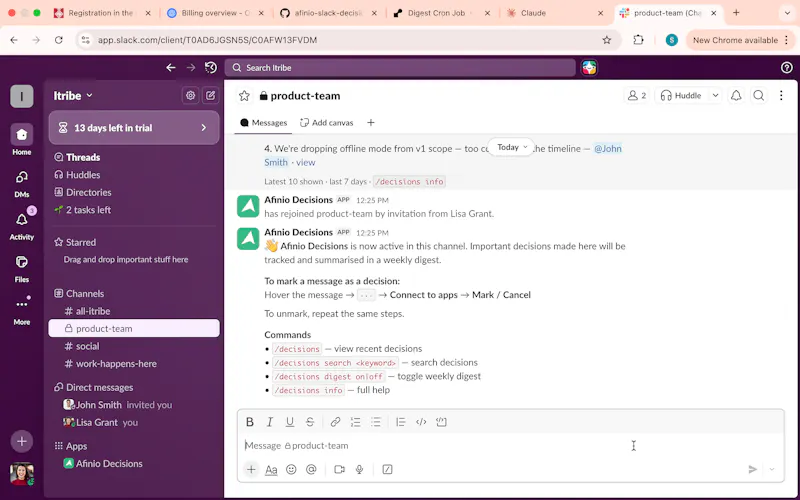The height and width of the screenshot is (500, 800).
Task: Go back in Slack history
Action: click(171, 67)
